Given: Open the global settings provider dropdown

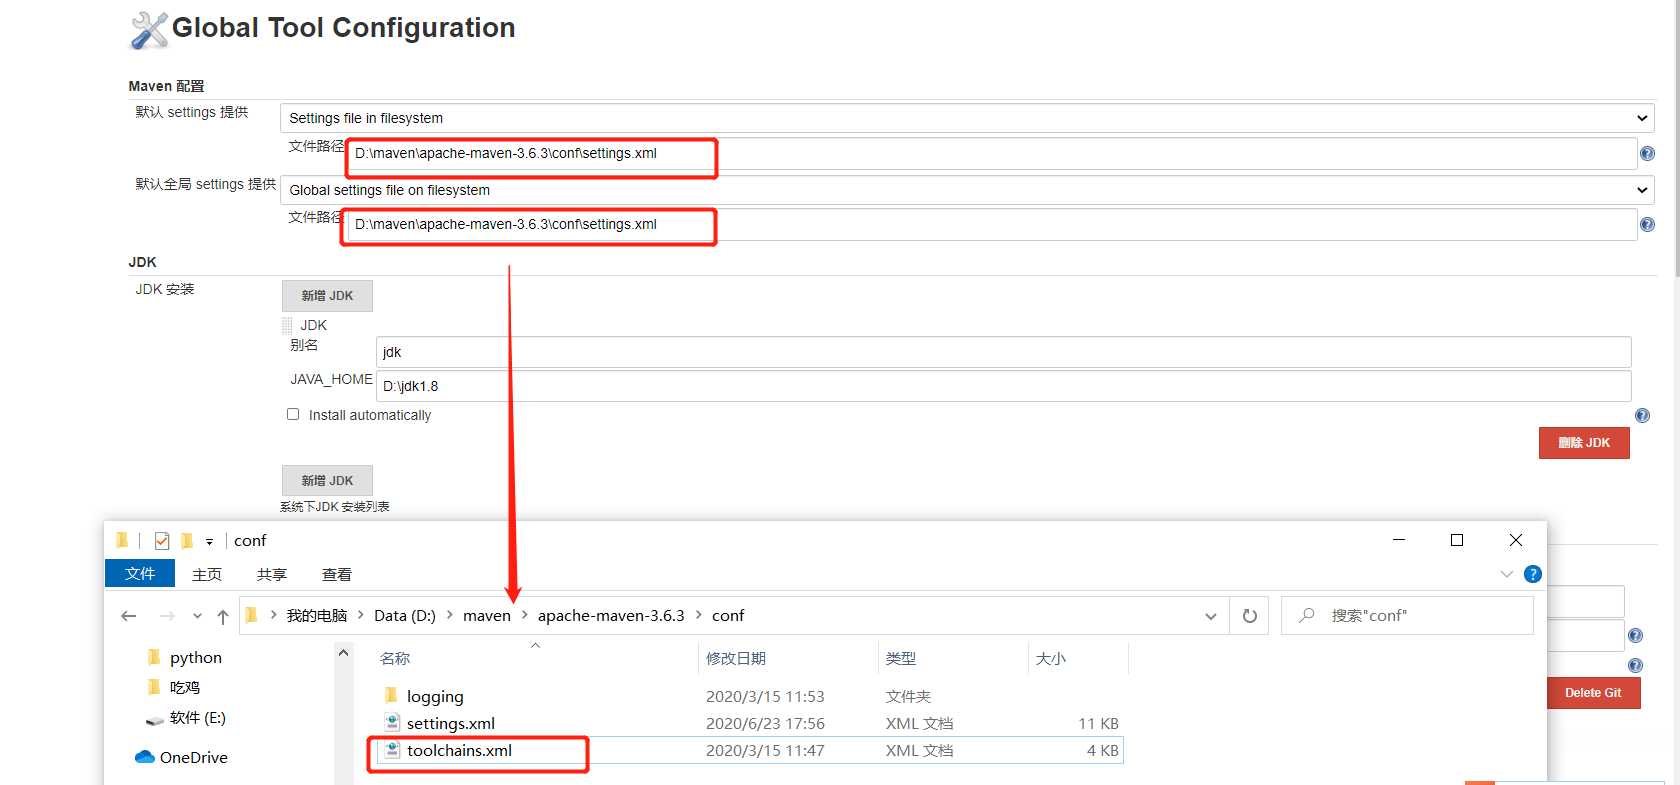Looking at the screenshot, I should coord(967,190).
